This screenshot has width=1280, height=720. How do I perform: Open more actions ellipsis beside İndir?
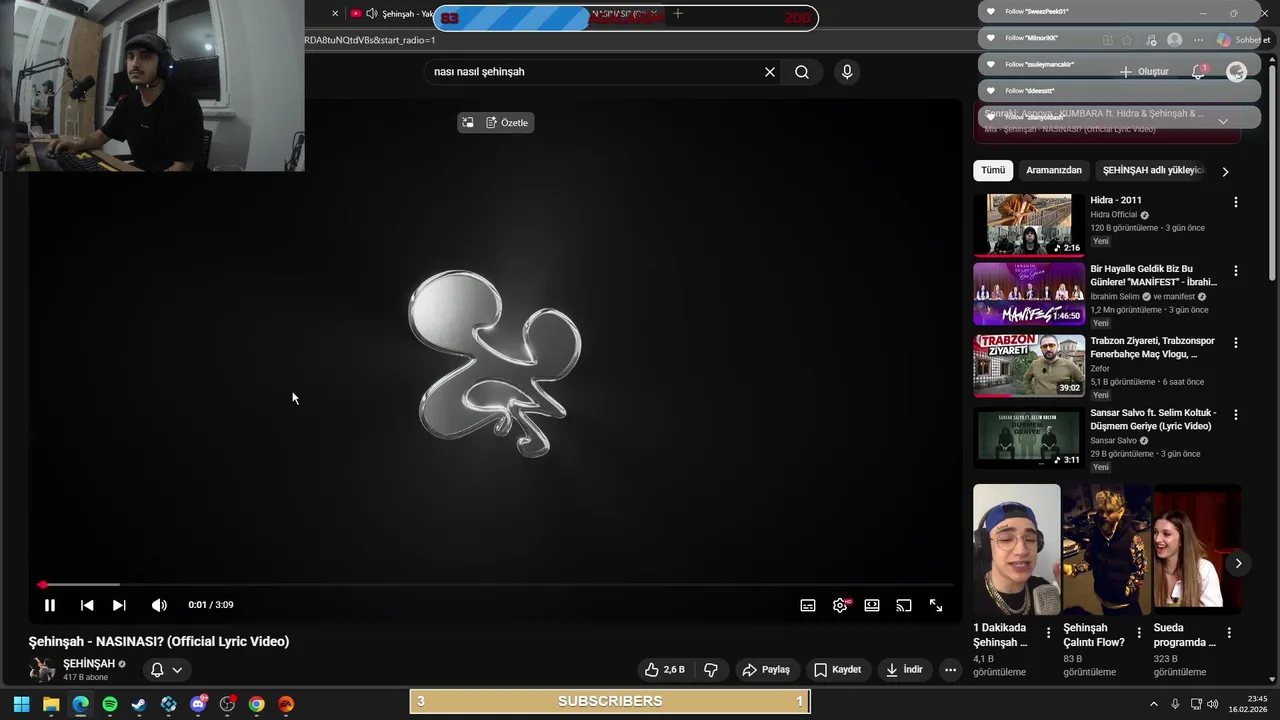point(950,670)
